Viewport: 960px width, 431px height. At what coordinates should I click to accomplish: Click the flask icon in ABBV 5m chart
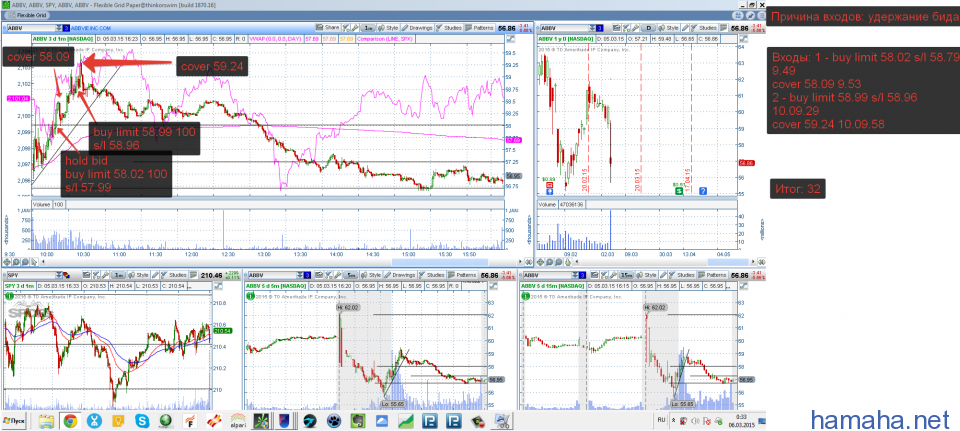328,275
